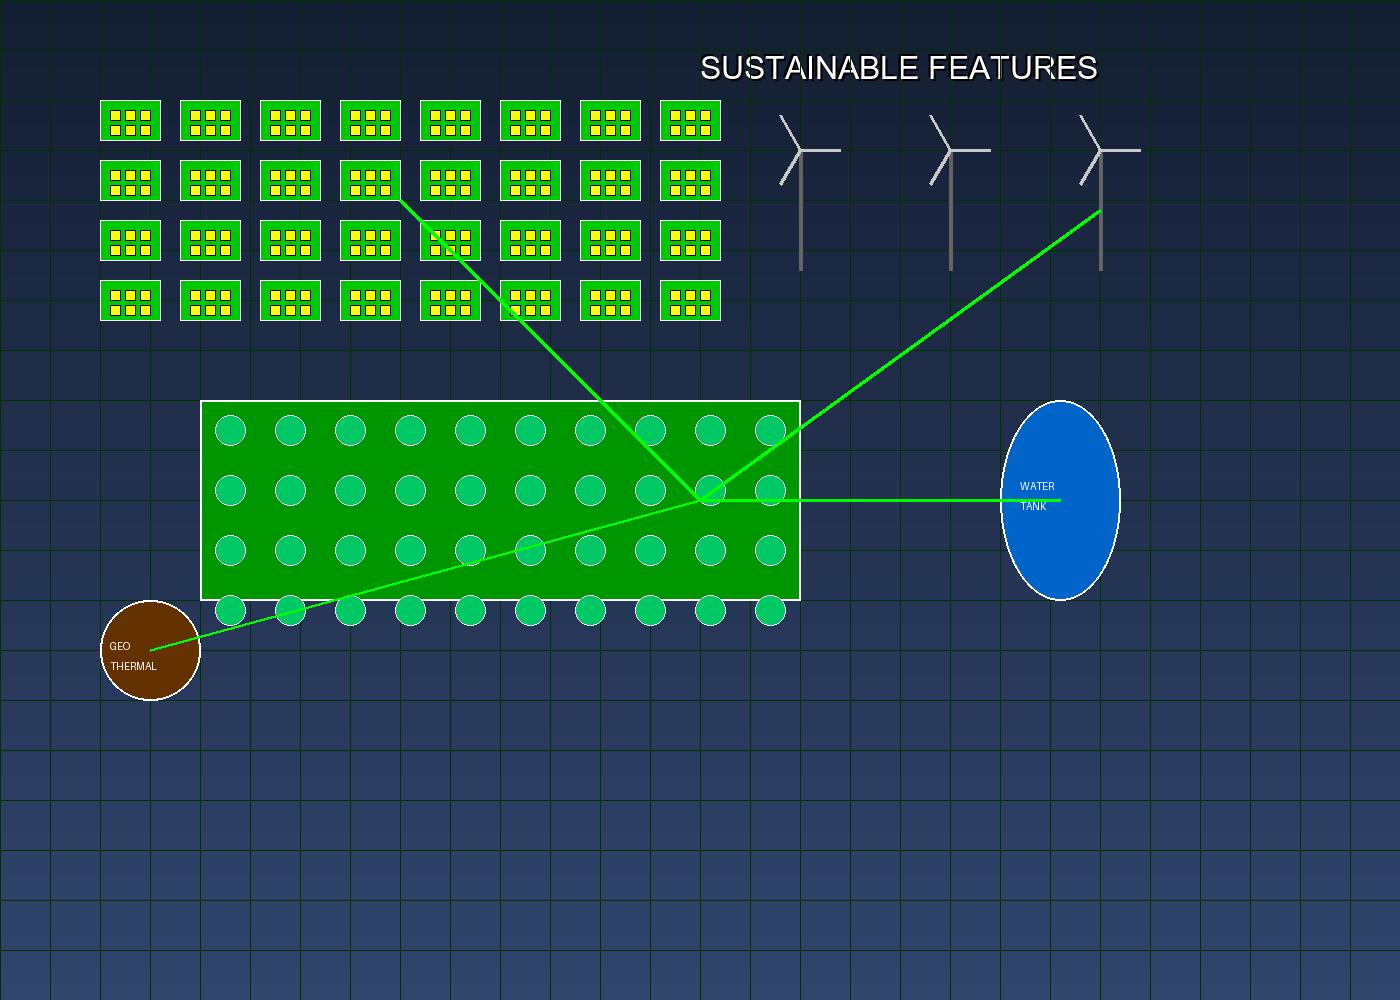The width and height of the screenshot is (1400, 1000).
Task: Click the bottom-right solar panel icon
Action: (x=690, y=301)
